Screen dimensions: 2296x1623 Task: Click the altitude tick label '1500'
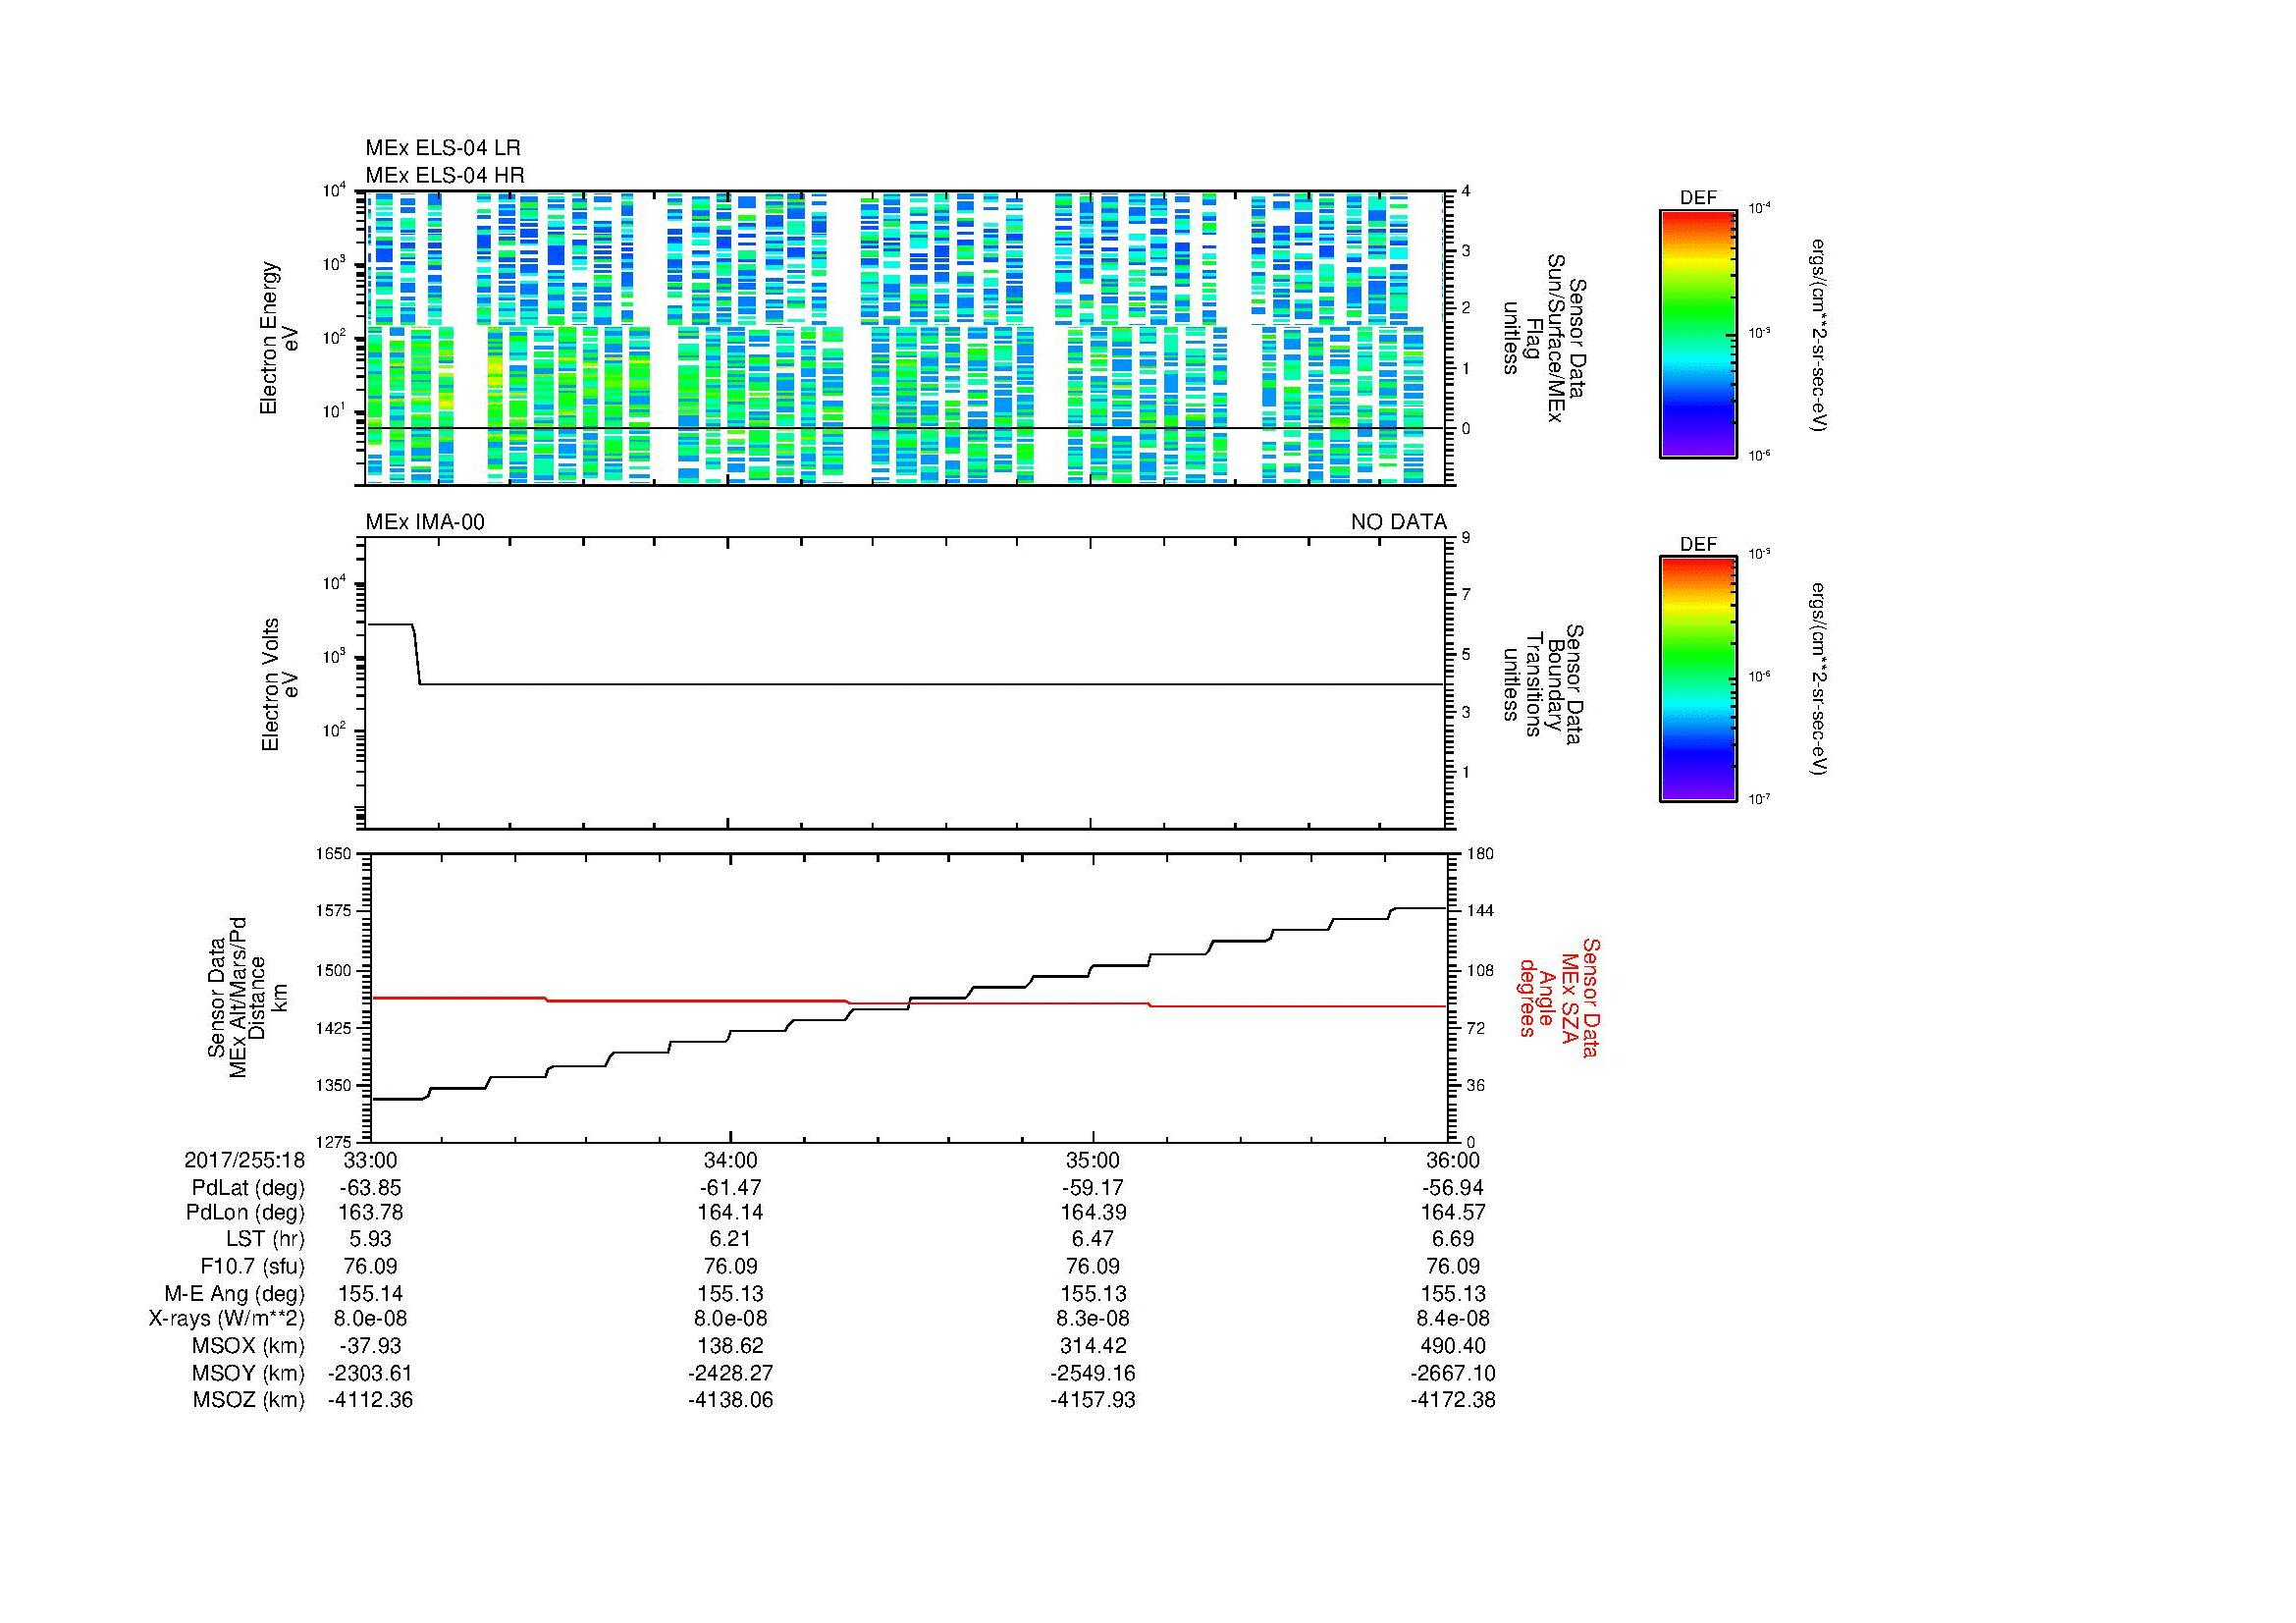tap(335, 970)
